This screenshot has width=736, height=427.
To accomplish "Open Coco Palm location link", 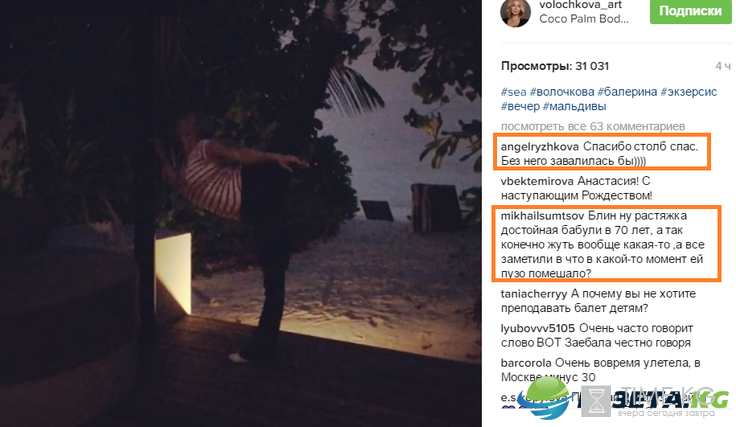I will 583,19.
